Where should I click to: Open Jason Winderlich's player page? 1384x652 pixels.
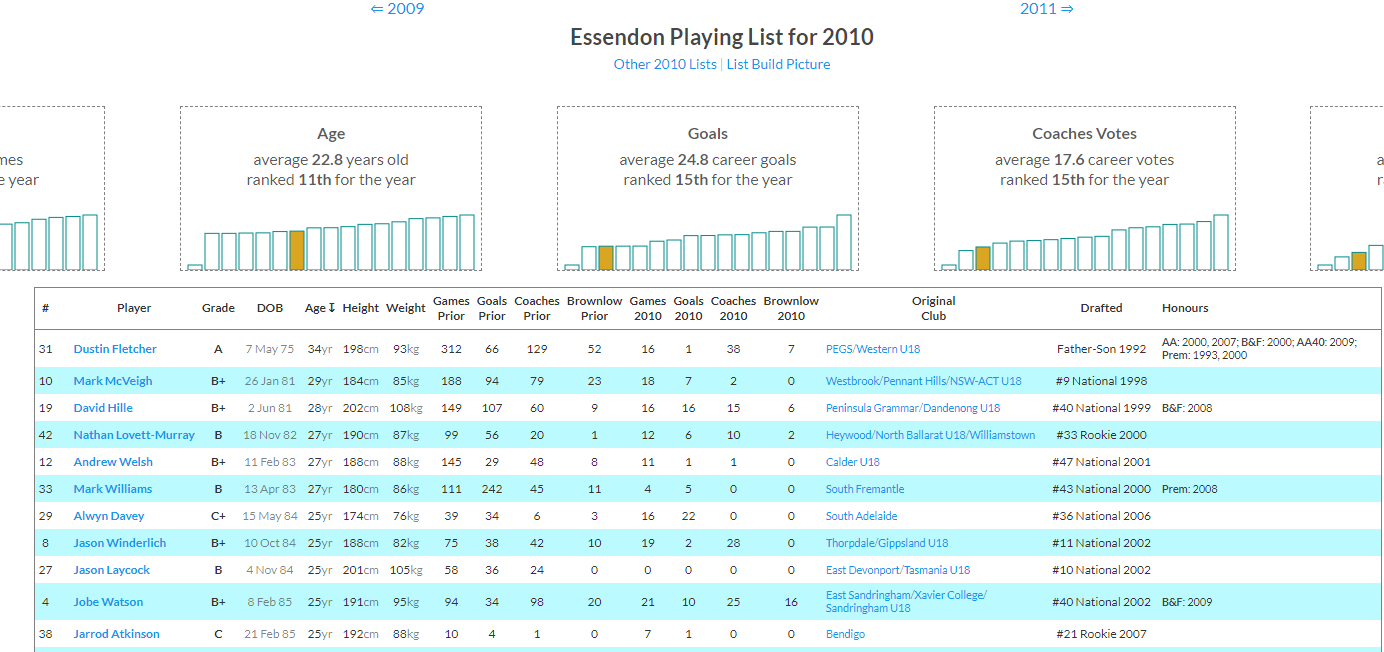pyautogui.click(x=120, y=543)
